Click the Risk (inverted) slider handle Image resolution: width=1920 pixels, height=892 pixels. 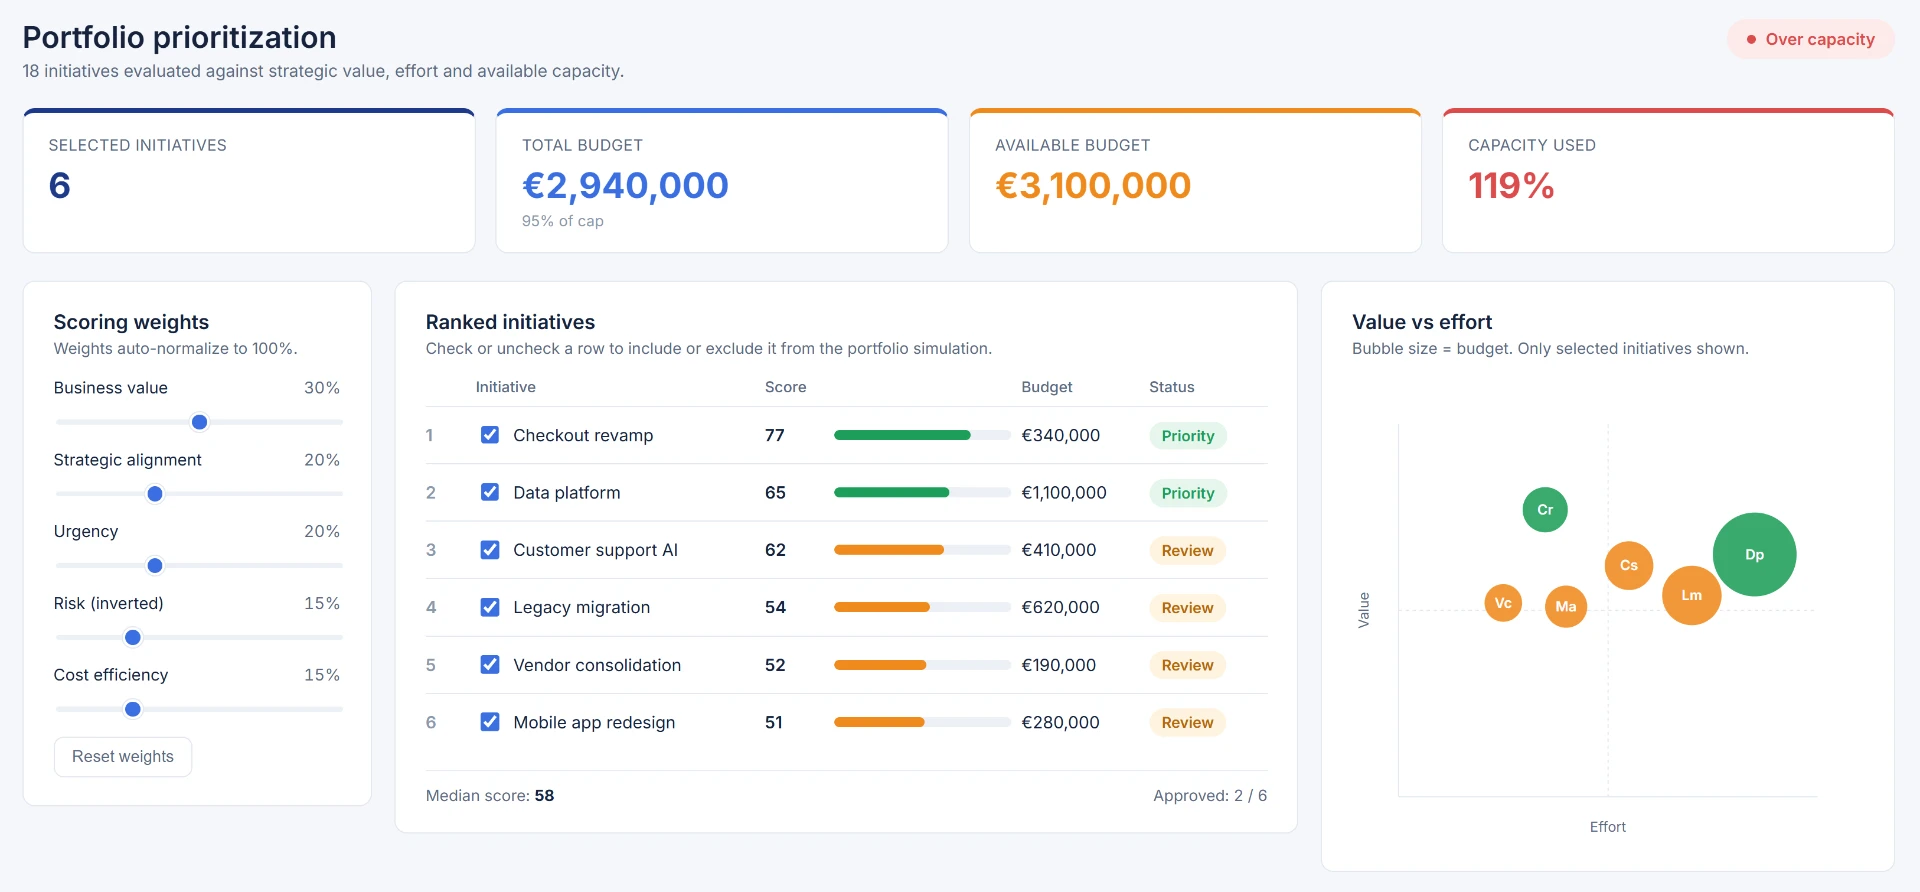click(133, 637)
